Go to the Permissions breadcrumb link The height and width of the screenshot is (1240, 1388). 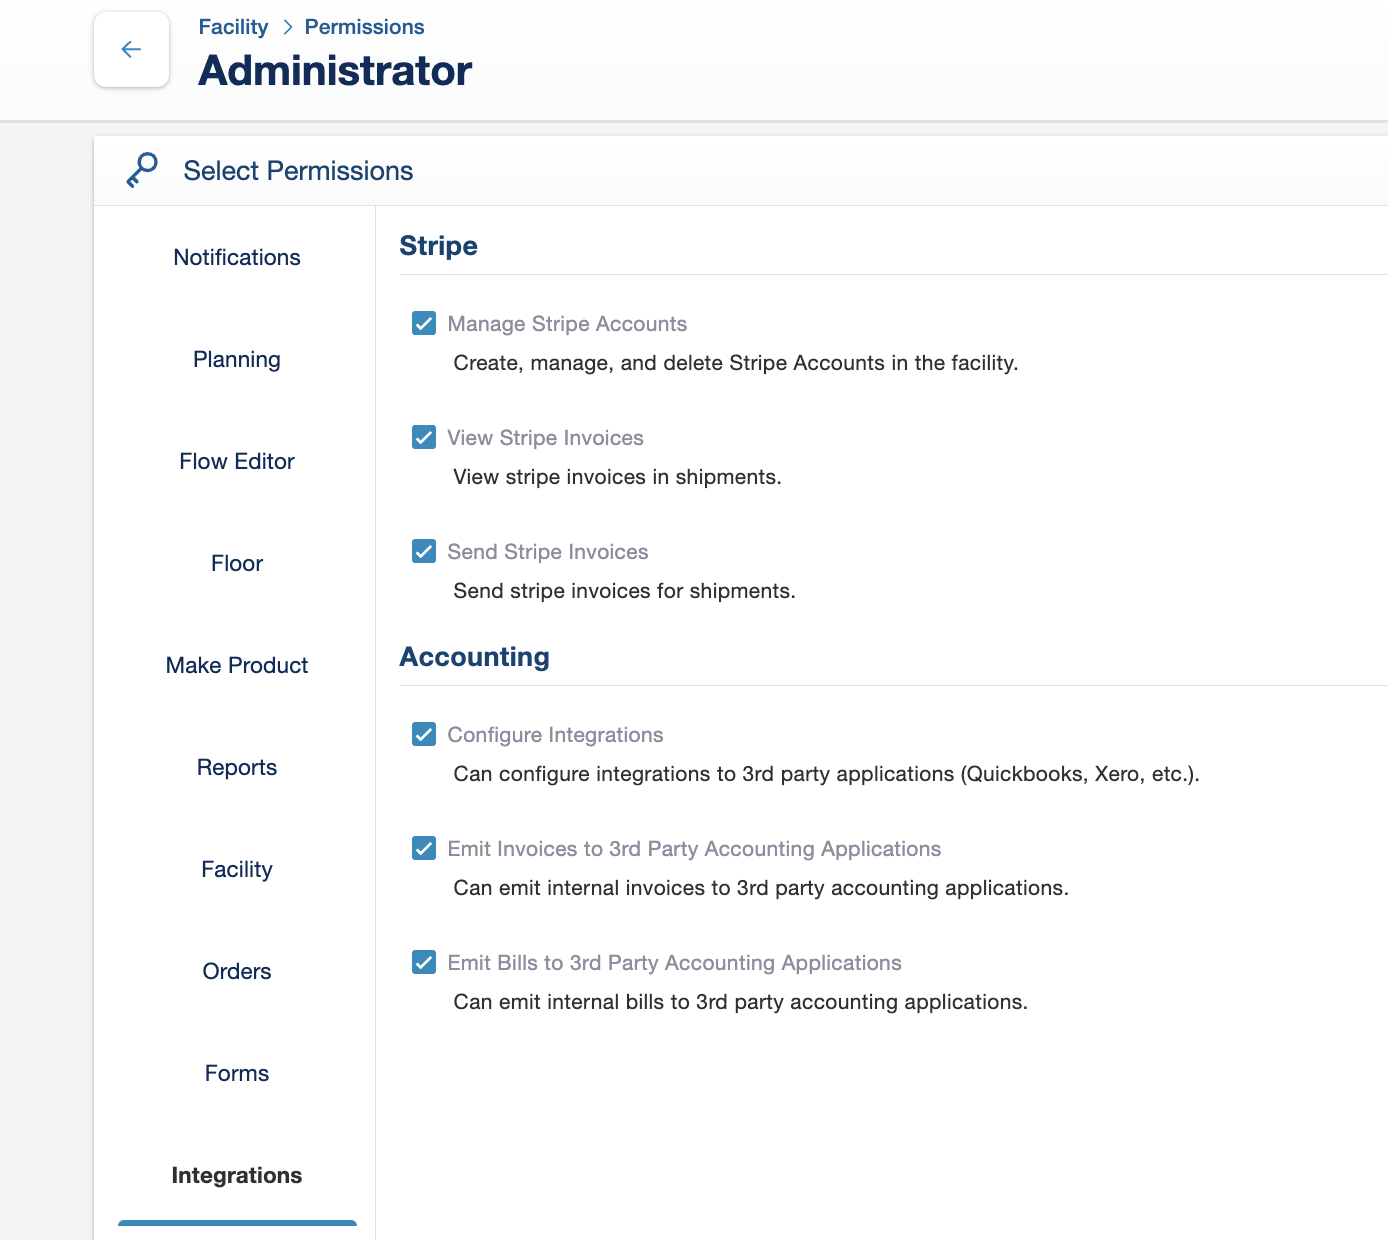(364, 27)
